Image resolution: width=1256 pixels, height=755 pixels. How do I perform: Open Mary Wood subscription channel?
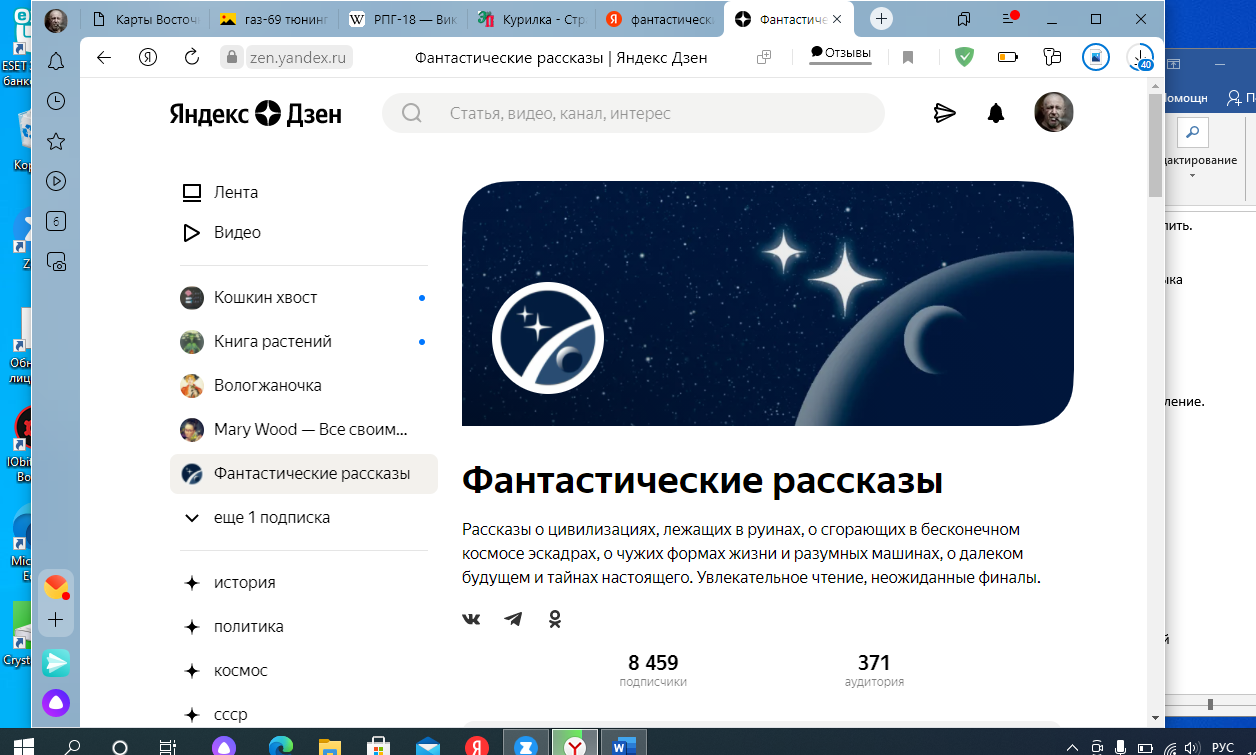[304, 429]
